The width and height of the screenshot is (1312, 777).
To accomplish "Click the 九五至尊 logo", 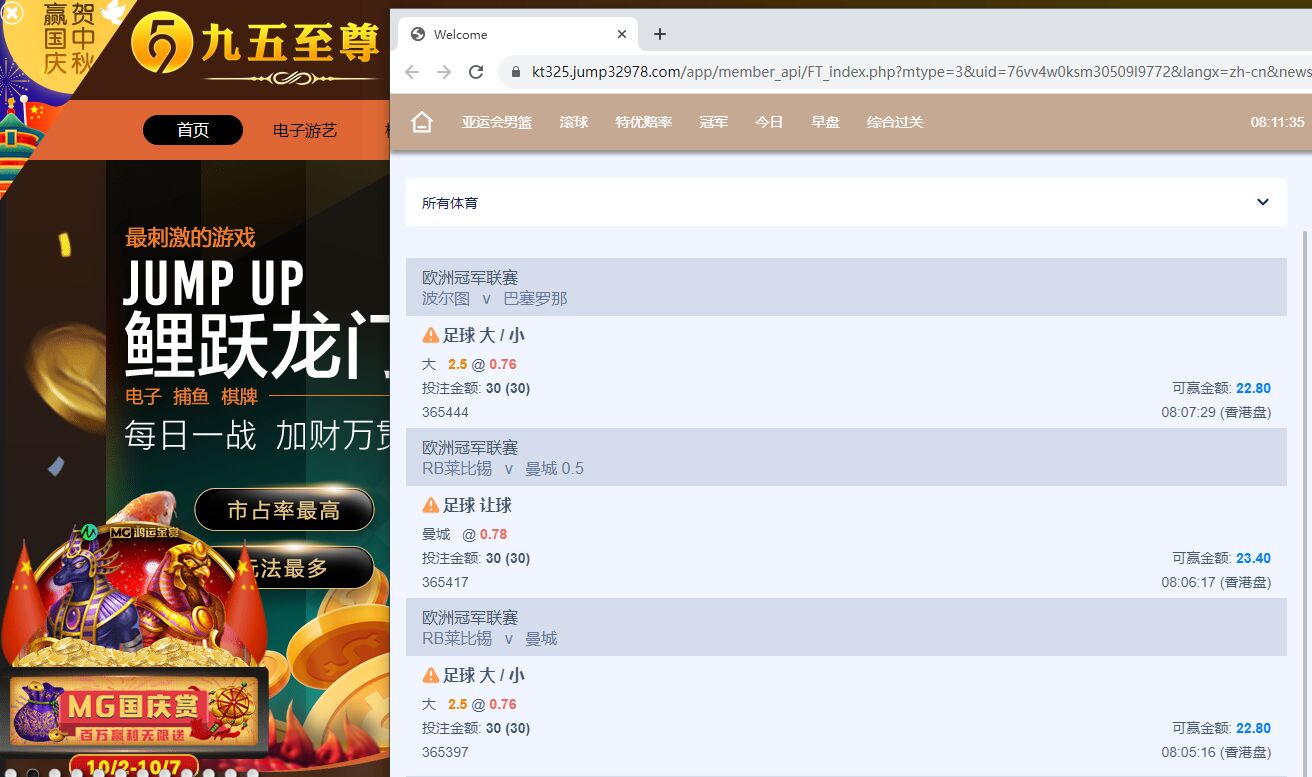I will pos(256,46).
